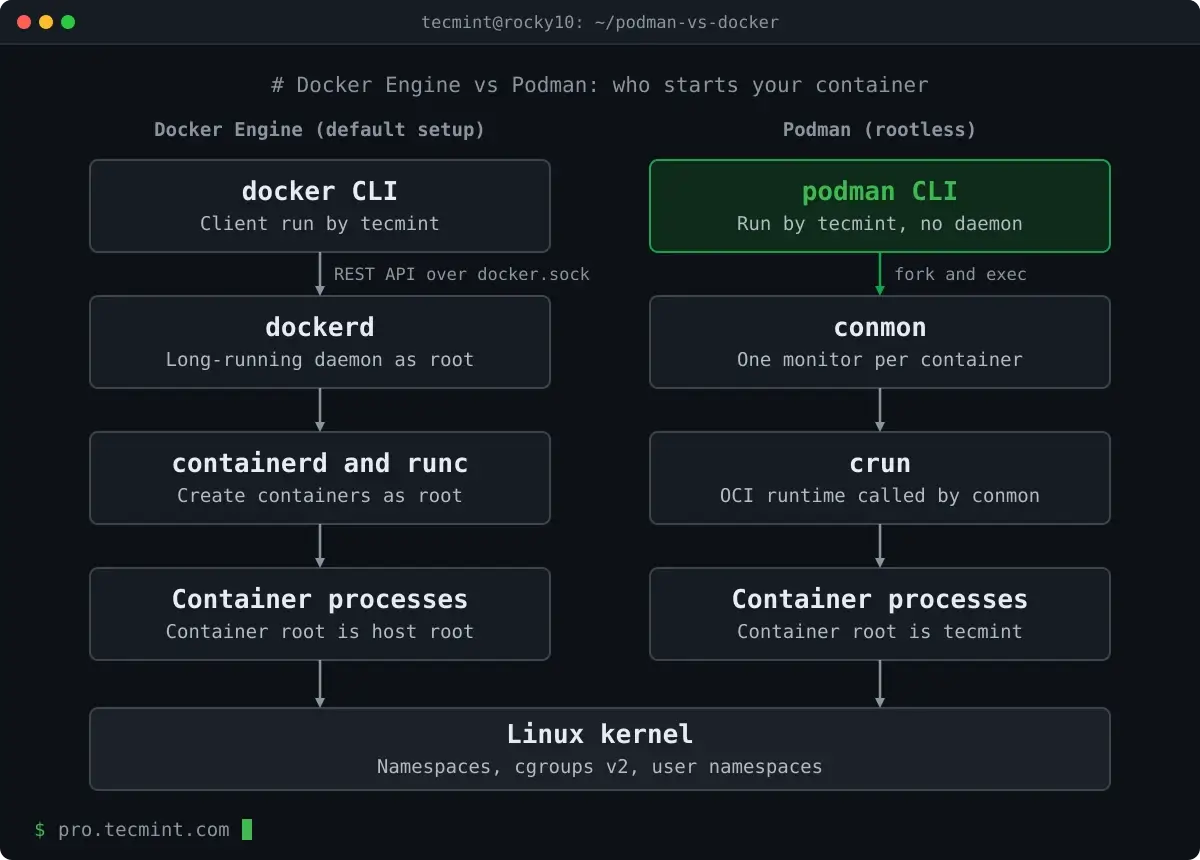Click 'Run by tecmint, no daemon' text

(880, 223)
